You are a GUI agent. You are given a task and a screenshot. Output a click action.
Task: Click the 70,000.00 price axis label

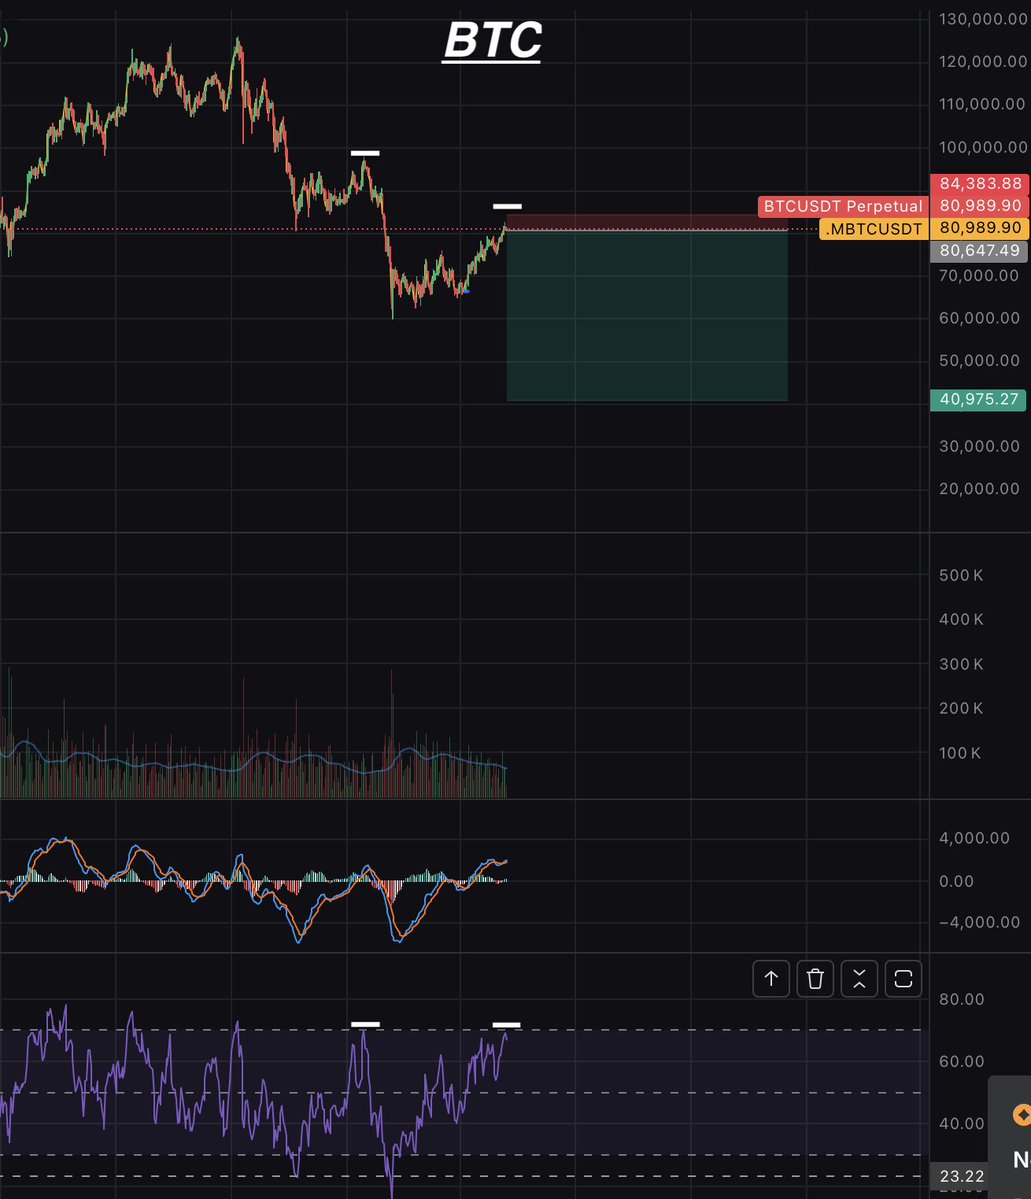979,275
